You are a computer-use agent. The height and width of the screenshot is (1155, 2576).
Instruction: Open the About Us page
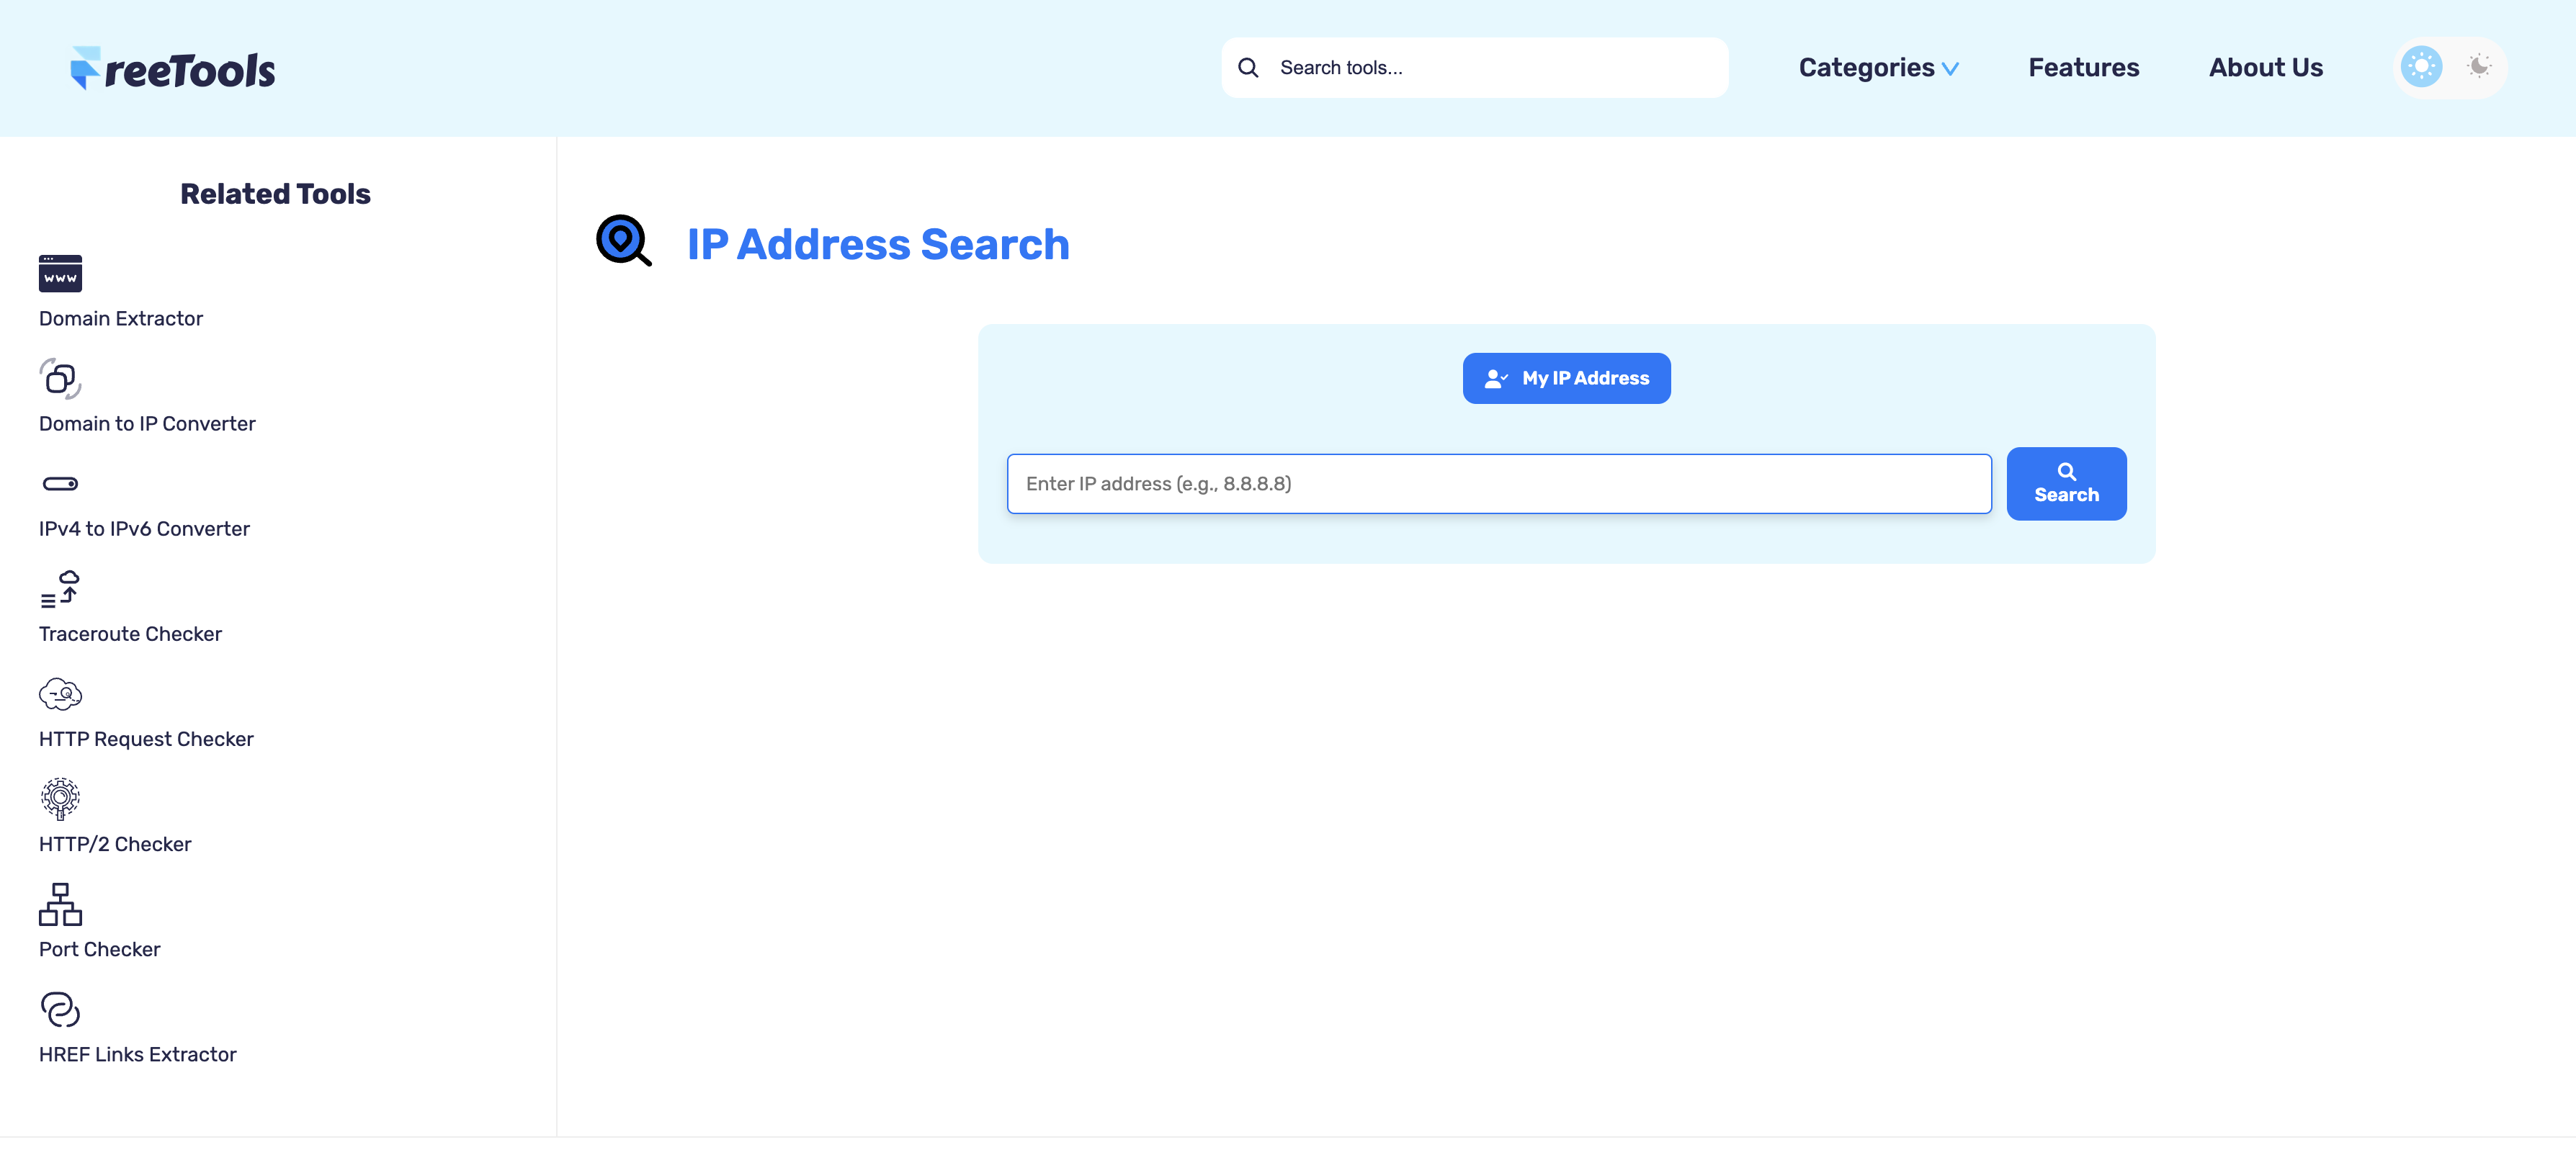2265,68
